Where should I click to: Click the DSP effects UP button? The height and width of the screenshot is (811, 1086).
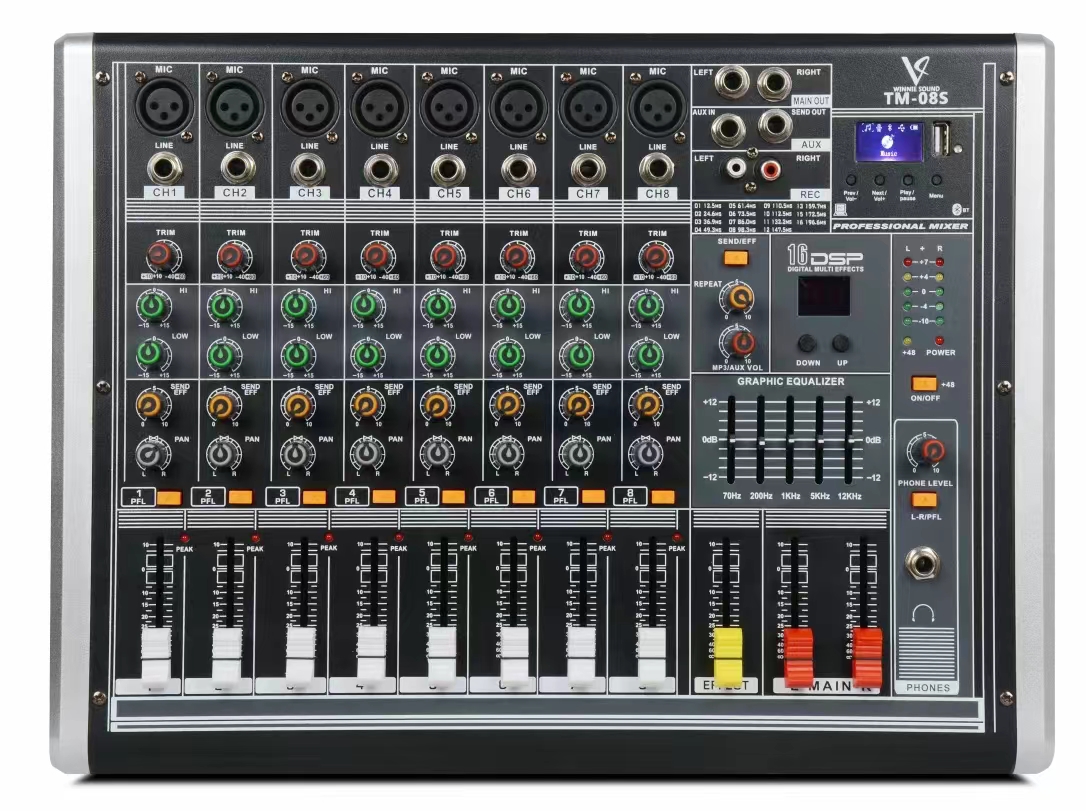point(842,341)
